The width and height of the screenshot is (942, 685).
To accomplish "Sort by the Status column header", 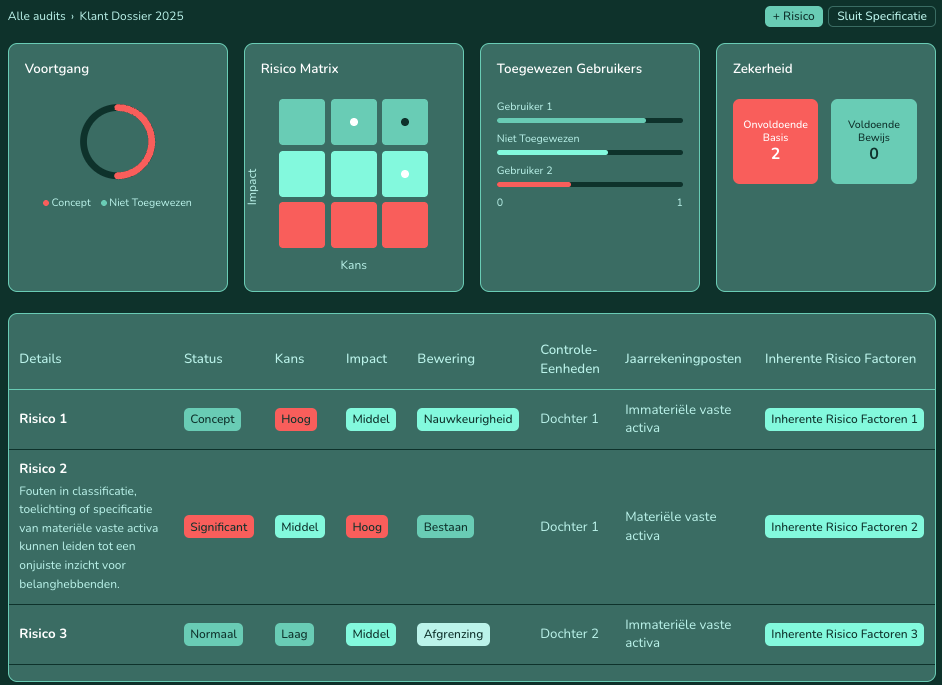I will tap(203, 359).
